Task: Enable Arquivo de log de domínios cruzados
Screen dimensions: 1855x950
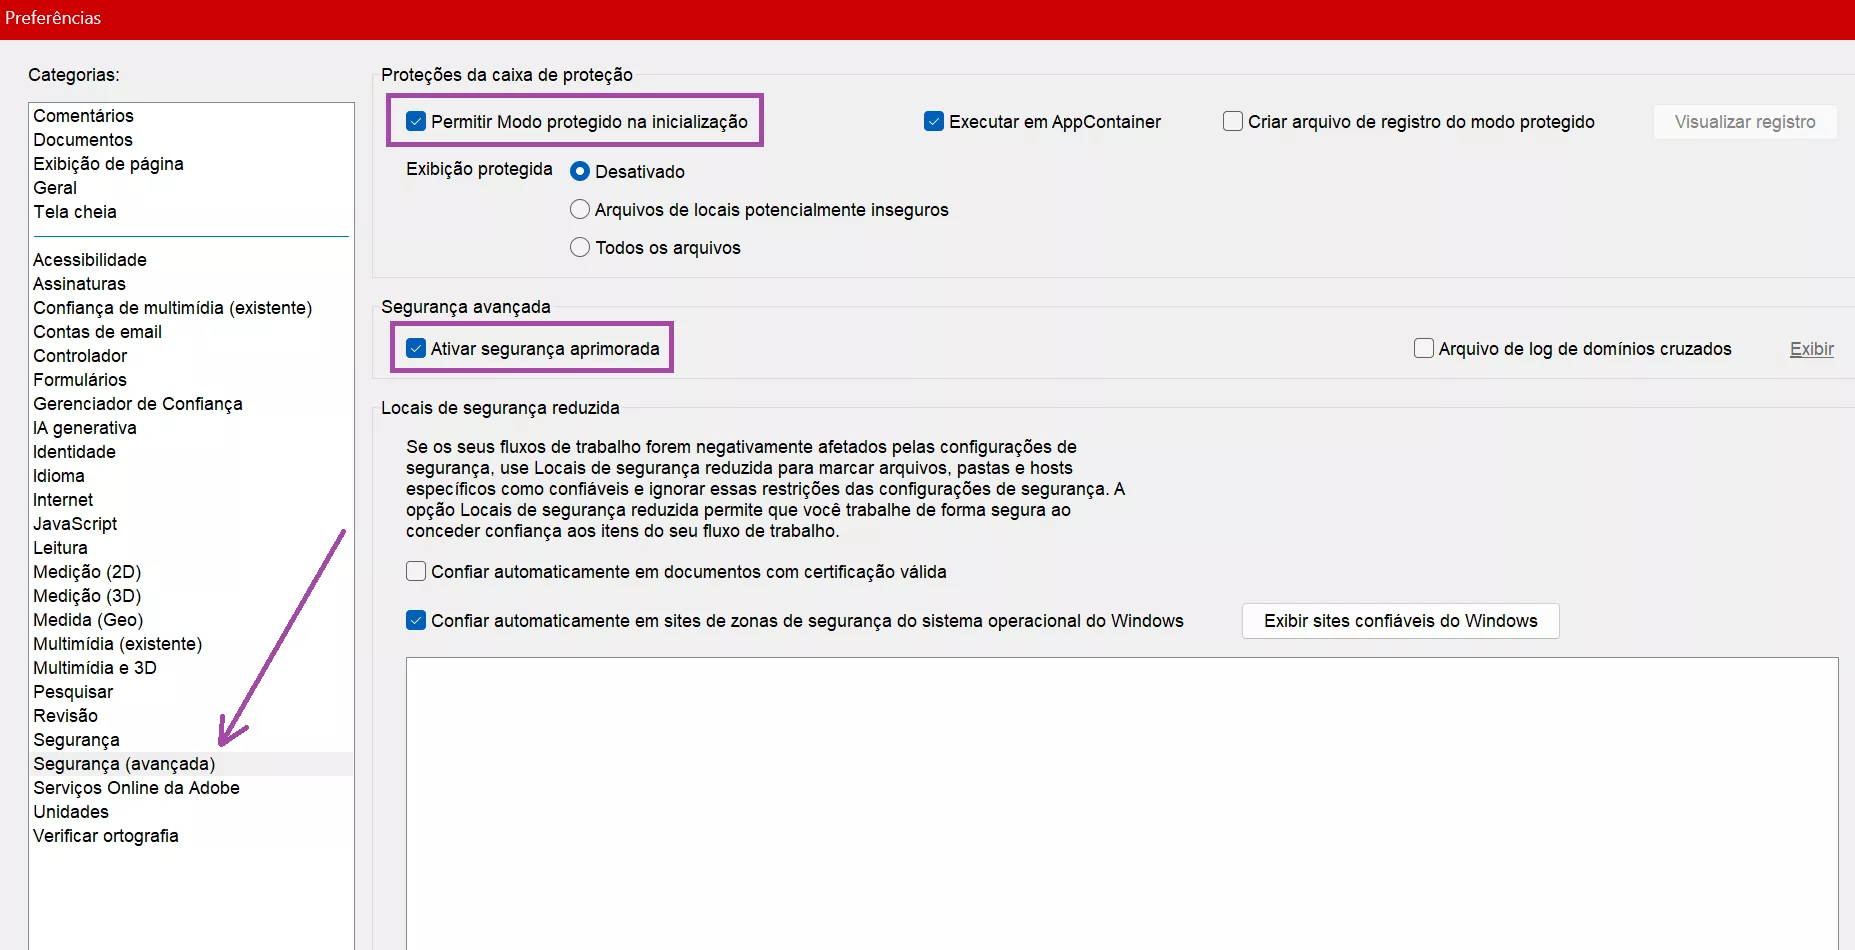Action: tap(1423, 348)
